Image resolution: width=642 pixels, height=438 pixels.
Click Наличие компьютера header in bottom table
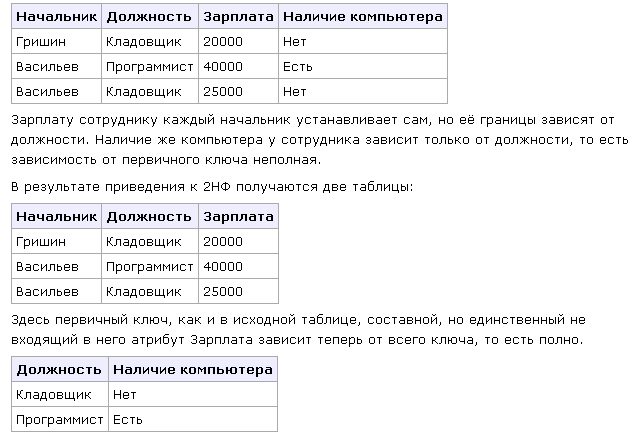pos(193,369)
